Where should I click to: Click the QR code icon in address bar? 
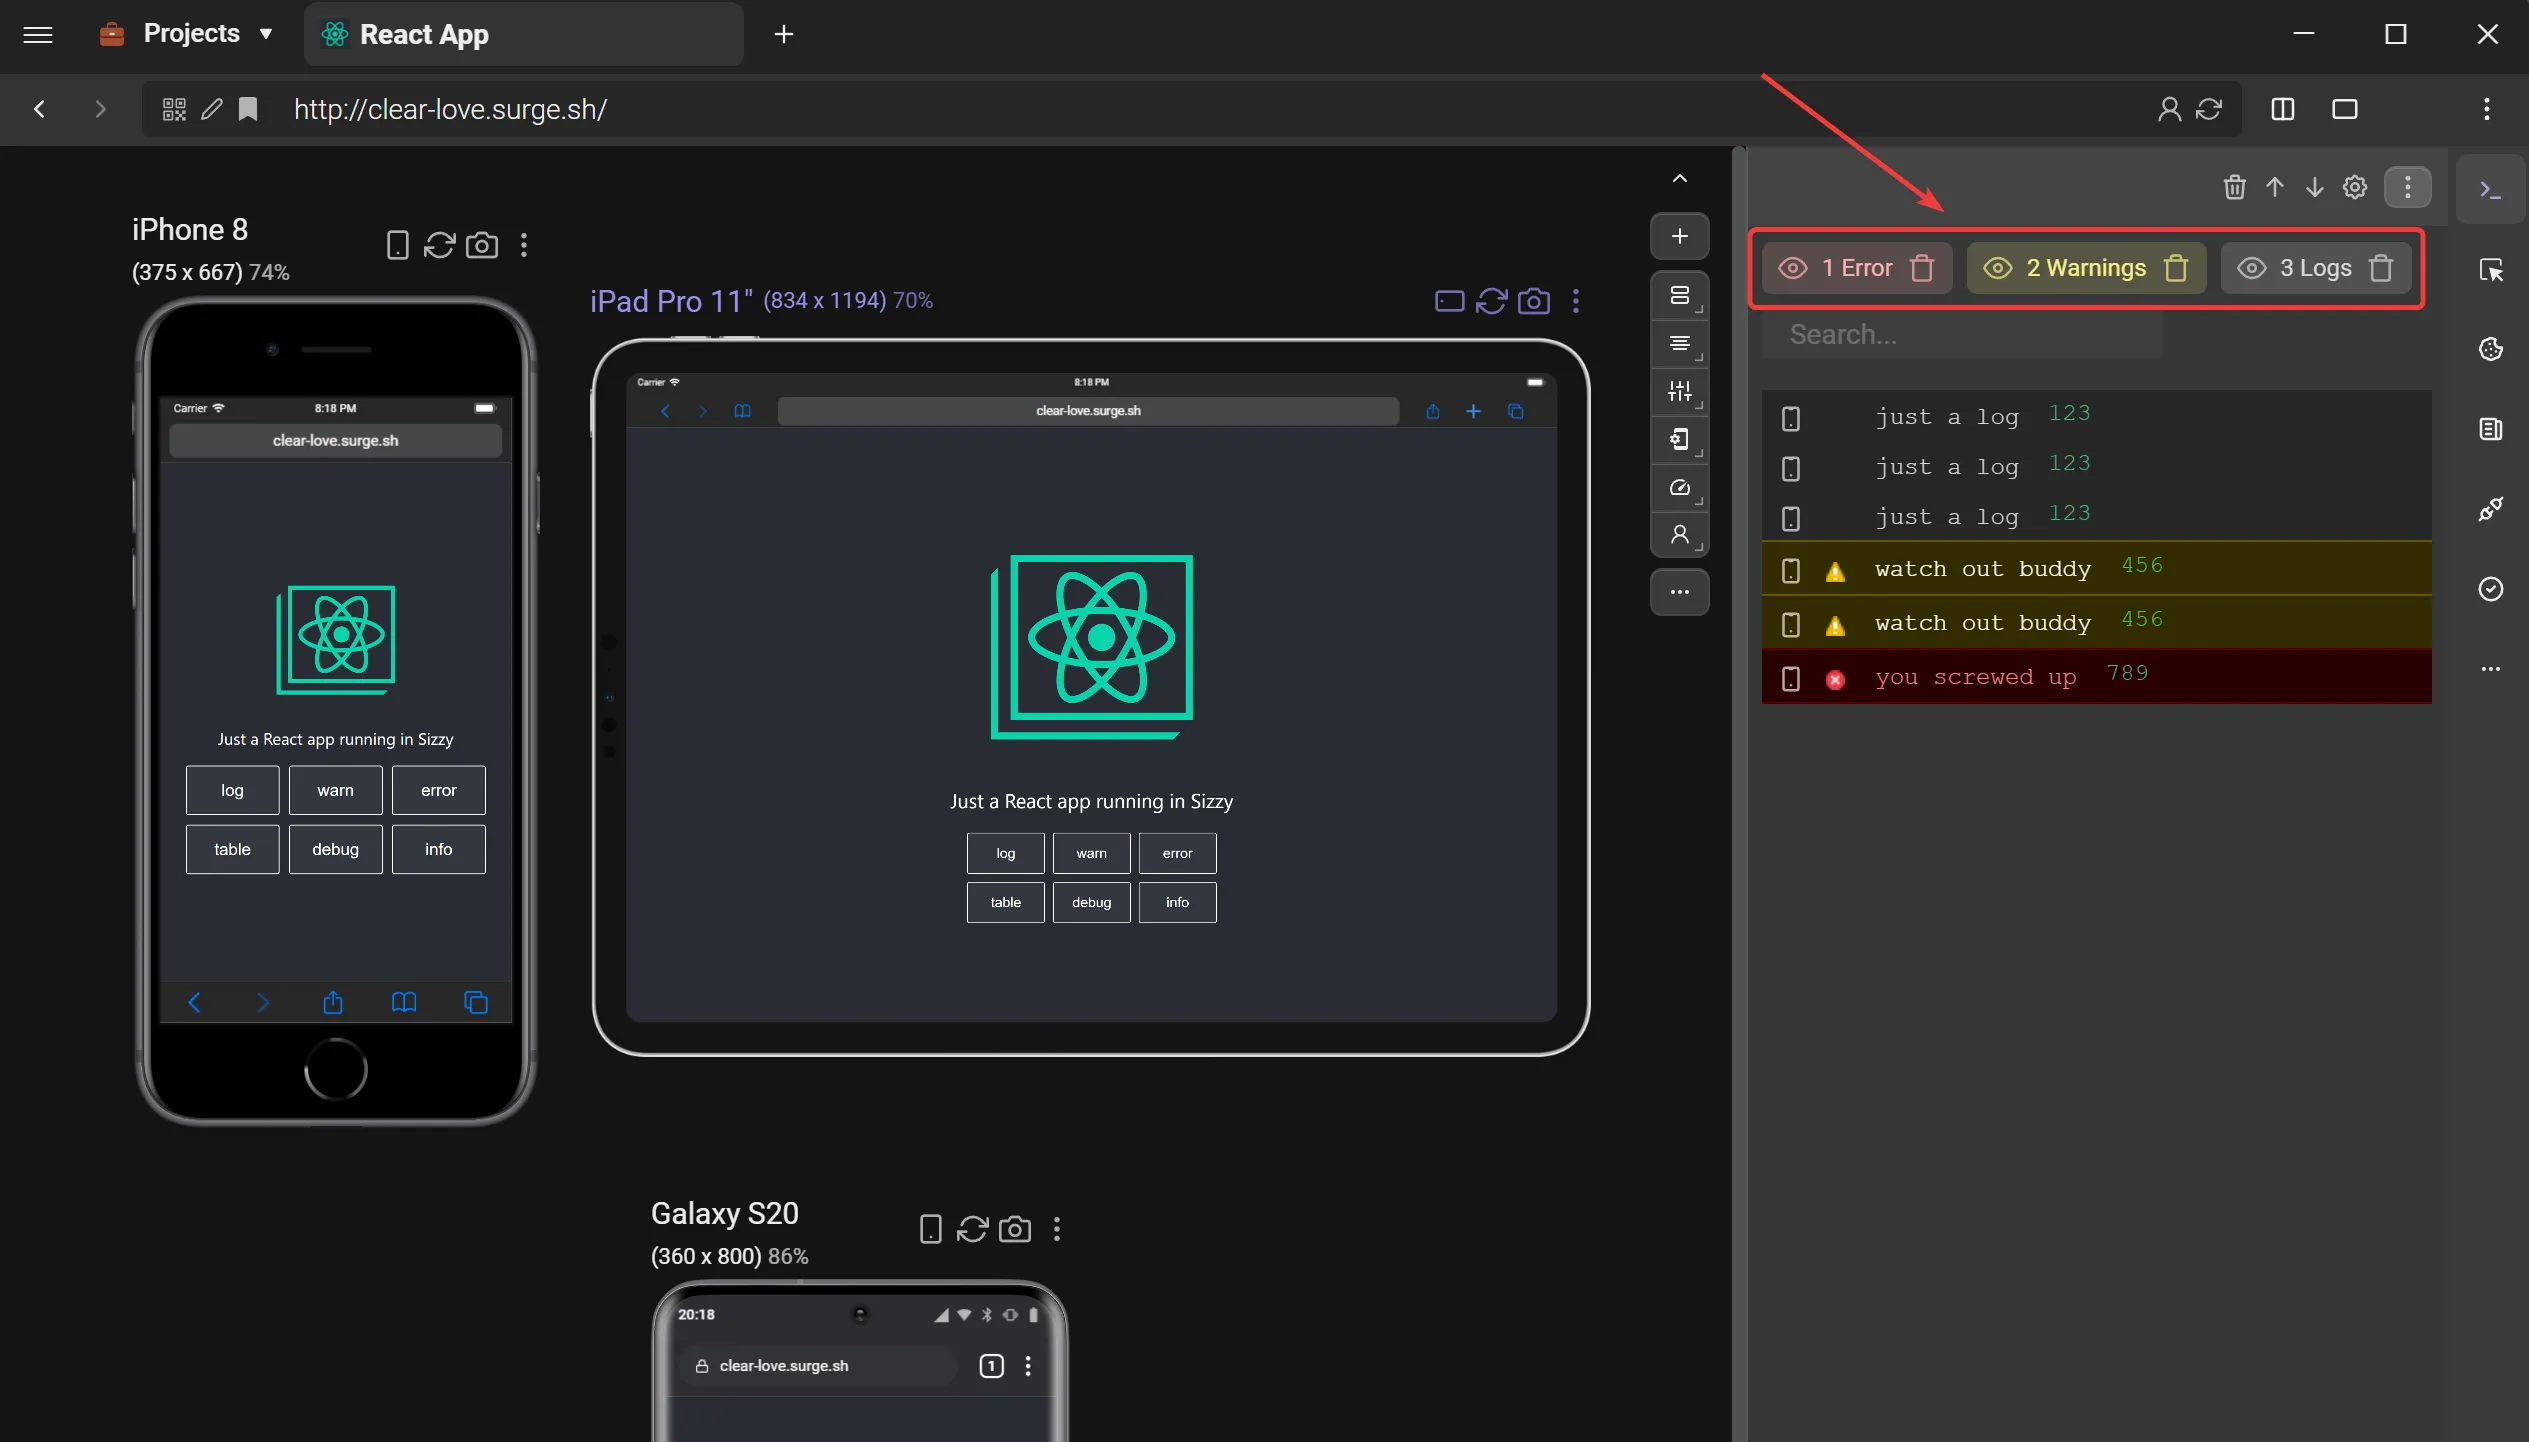[174, 109]
